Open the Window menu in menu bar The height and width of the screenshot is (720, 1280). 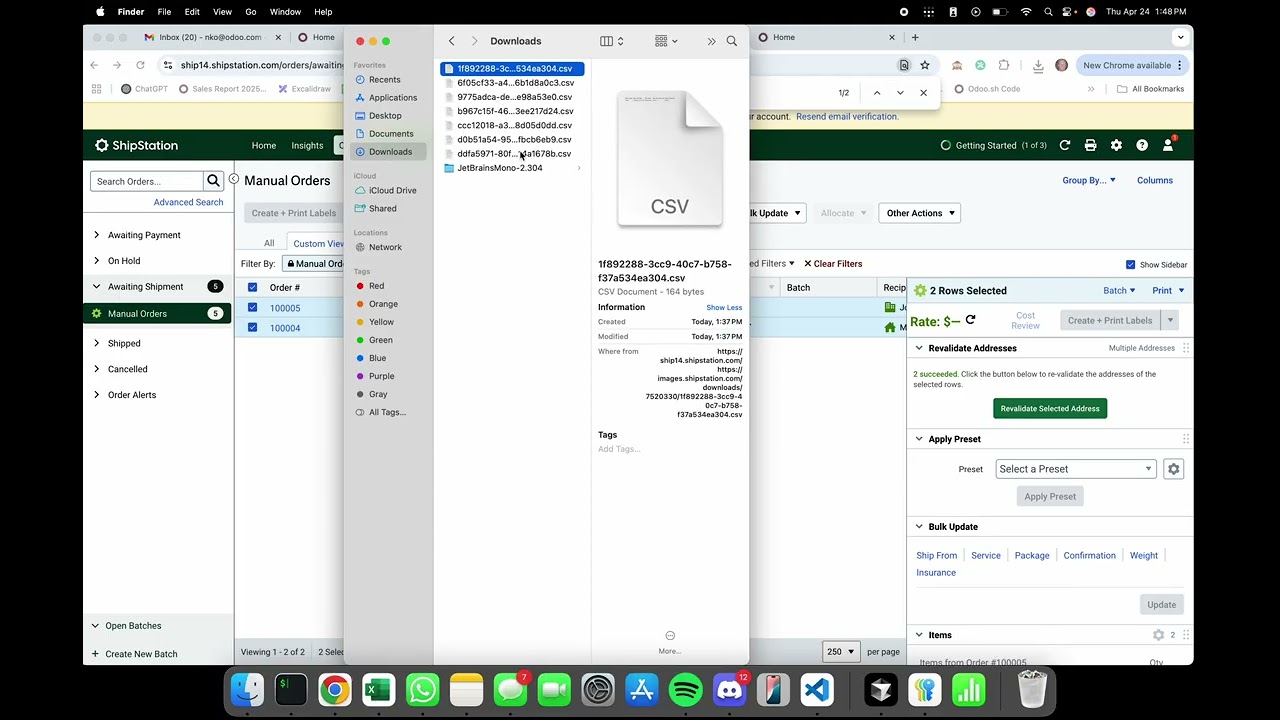pyautogui.click(x=285, y=12)
